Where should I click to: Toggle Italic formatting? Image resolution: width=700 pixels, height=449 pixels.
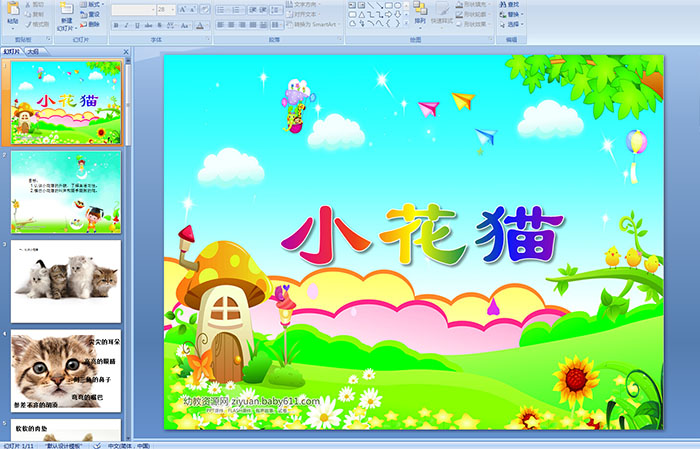(x=126, y=25)
